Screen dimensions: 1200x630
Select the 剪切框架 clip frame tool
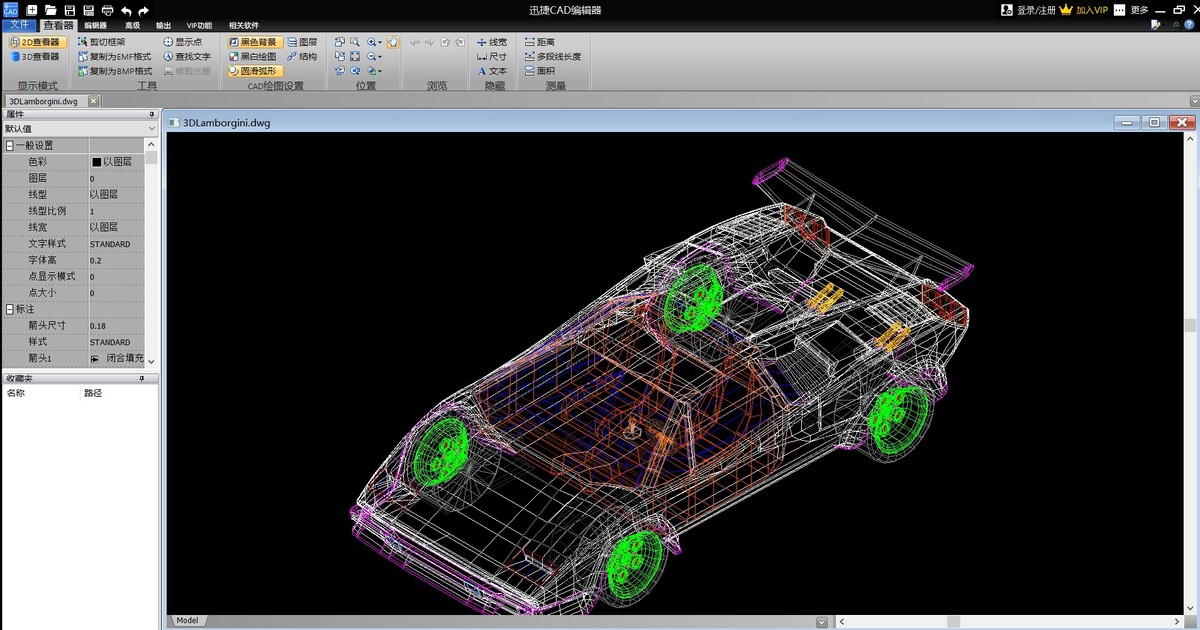[x=100, y=43]
